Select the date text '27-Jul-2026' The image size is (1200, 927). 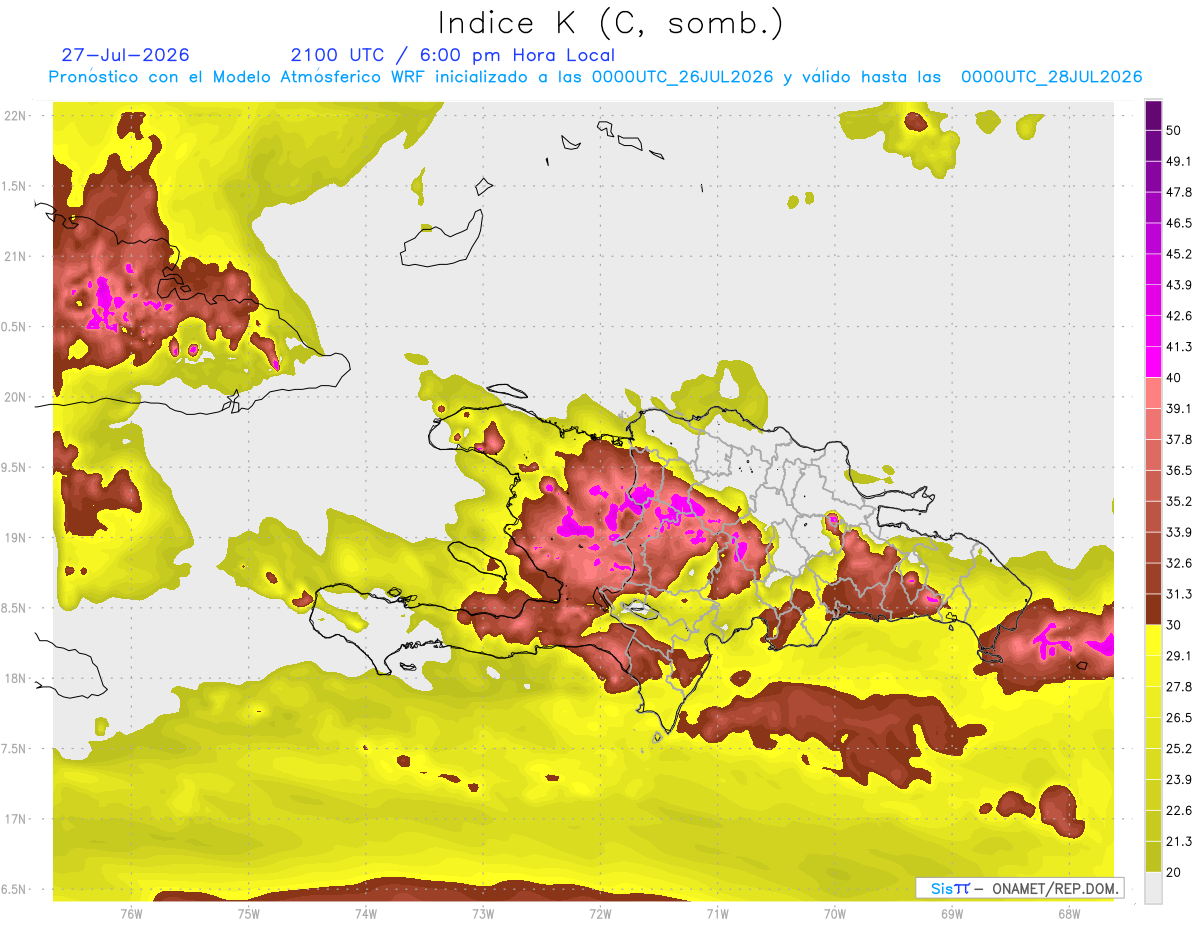(x=125, y=55)
